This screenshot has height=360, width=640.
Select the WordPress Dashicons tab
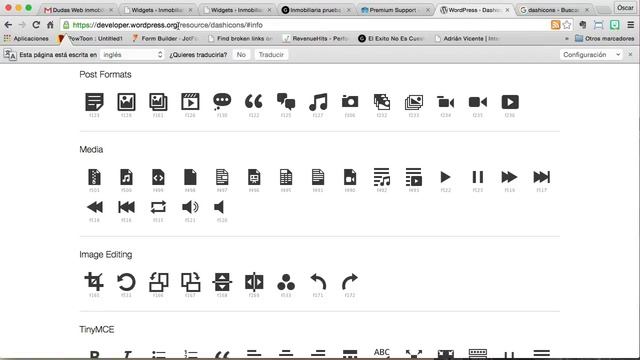[475, 10]
